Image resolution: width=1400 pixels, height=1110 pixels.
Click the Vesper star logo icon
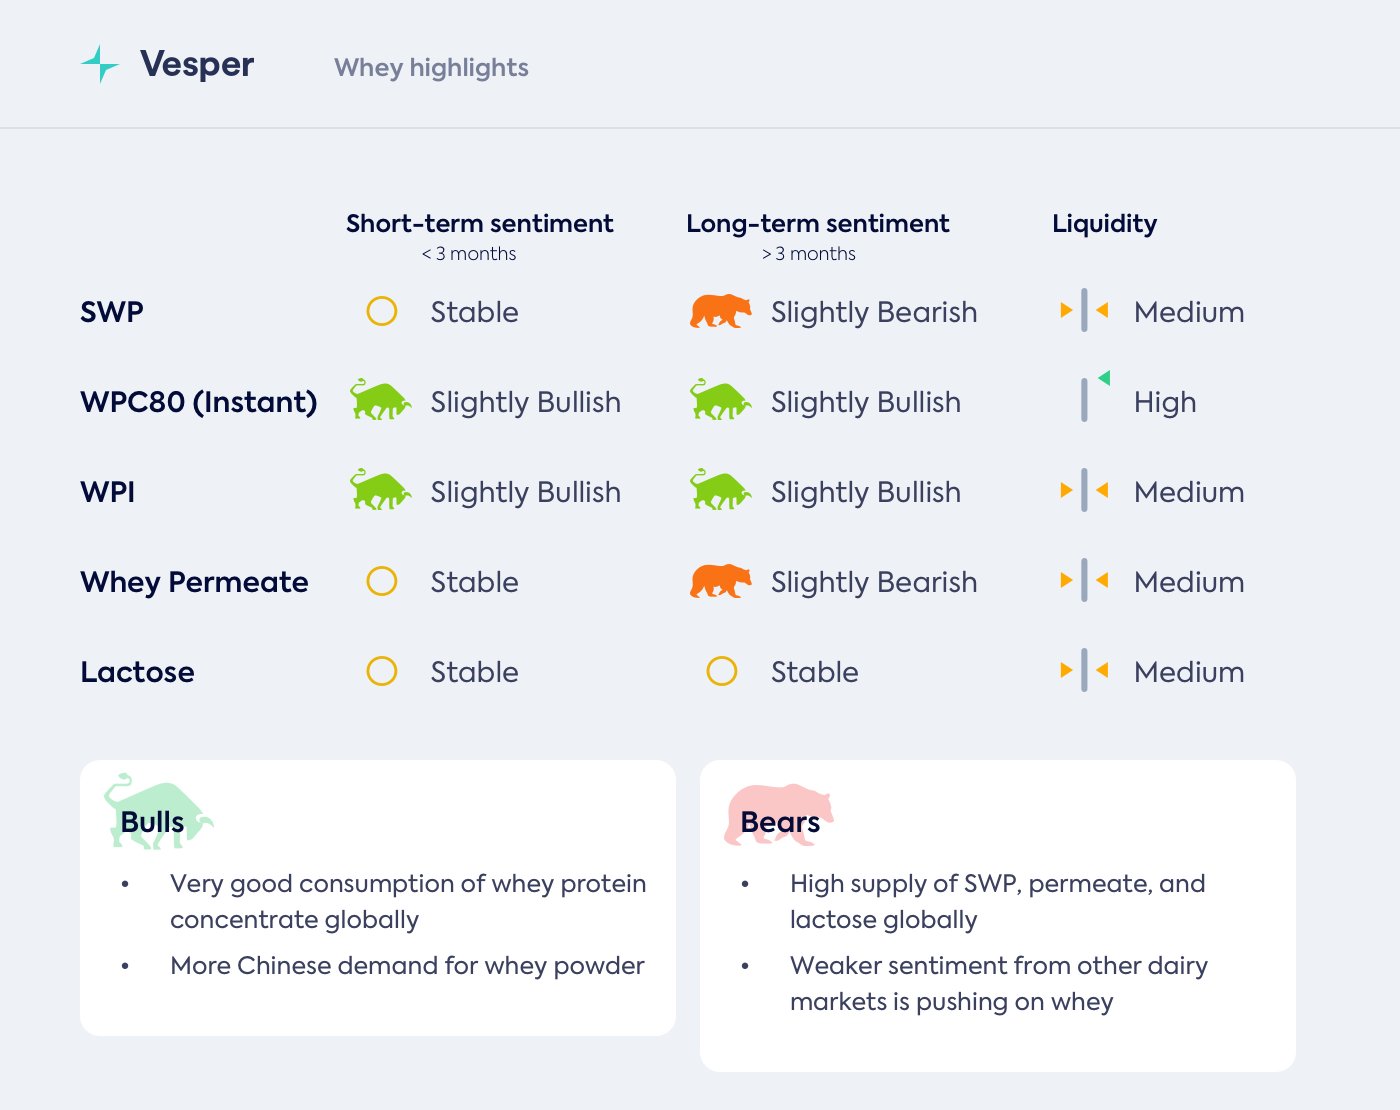tap(100, 64)
